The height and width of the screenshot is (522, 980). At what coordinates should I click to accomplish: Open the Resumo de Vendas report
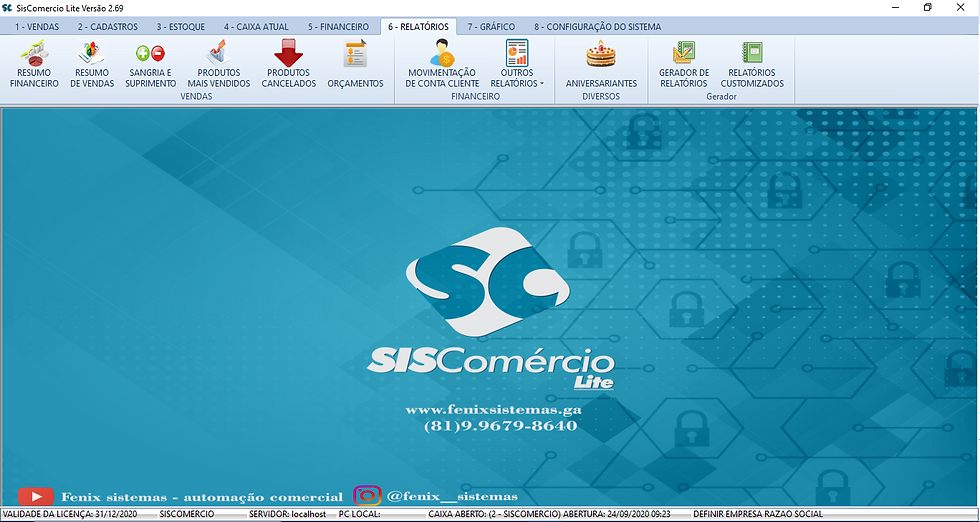click(92, 64)
